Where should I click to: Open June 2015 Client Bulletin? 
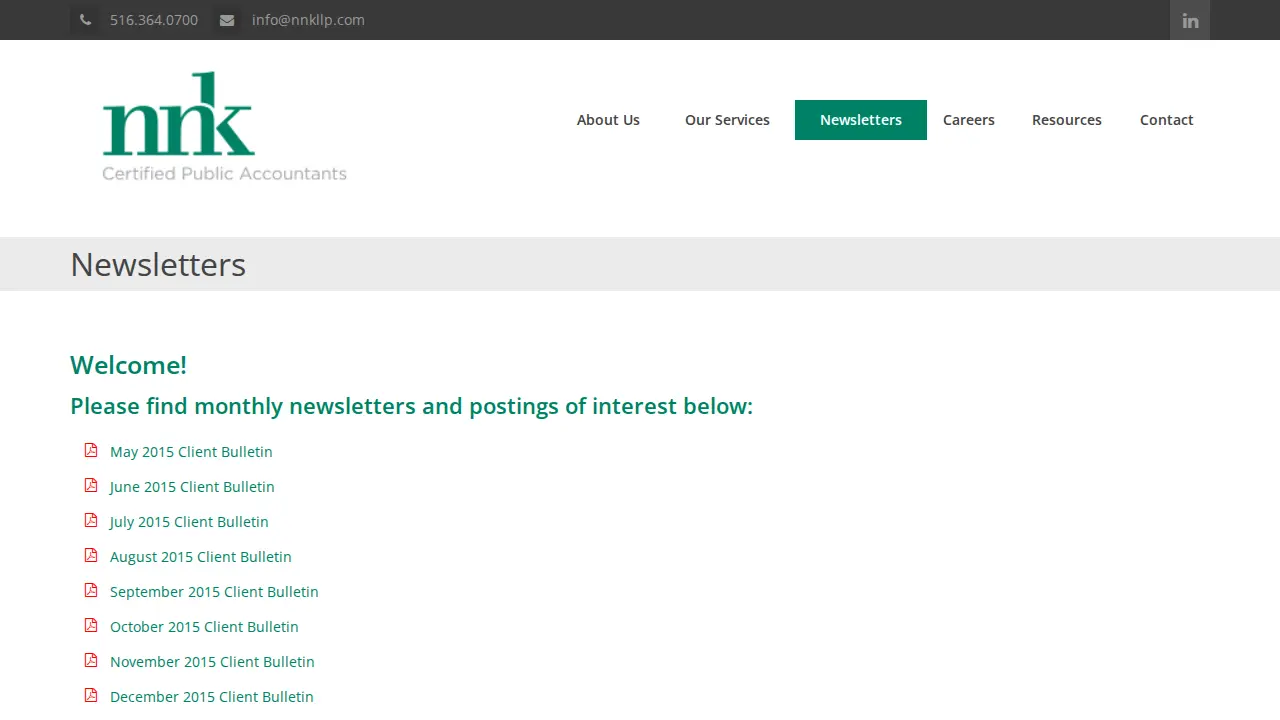click(x=192, y=487)
